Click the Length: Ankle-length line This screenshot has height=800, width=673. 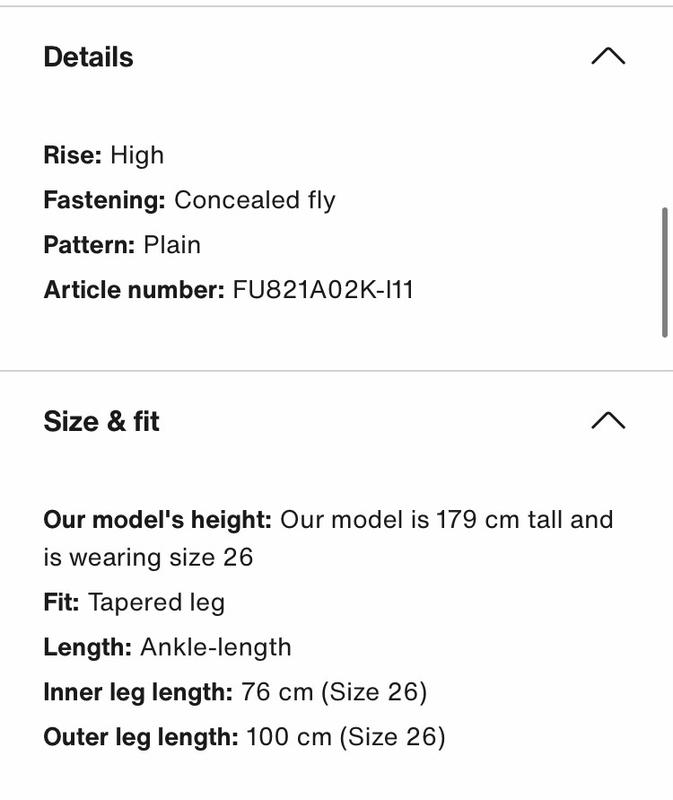[167, 647]
